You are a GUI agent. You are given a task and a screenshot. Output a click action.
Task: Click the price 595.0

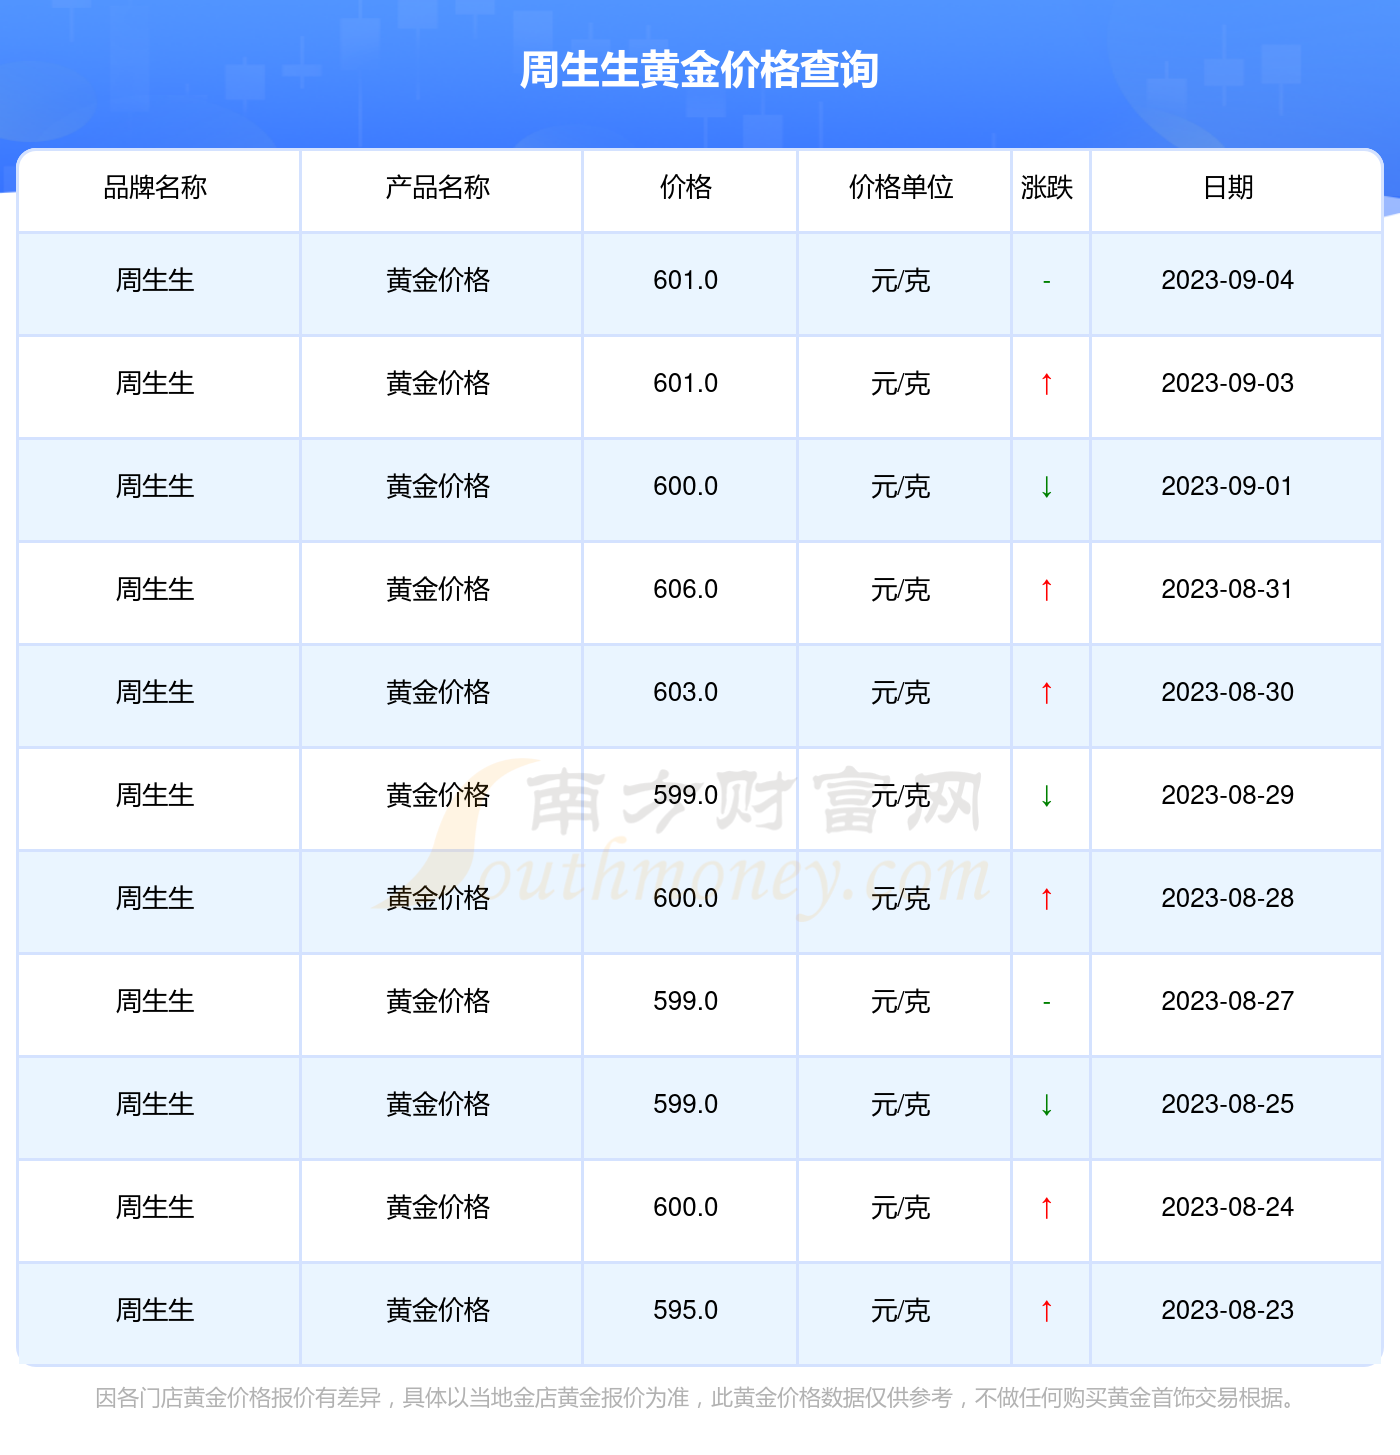(686, 1311)
